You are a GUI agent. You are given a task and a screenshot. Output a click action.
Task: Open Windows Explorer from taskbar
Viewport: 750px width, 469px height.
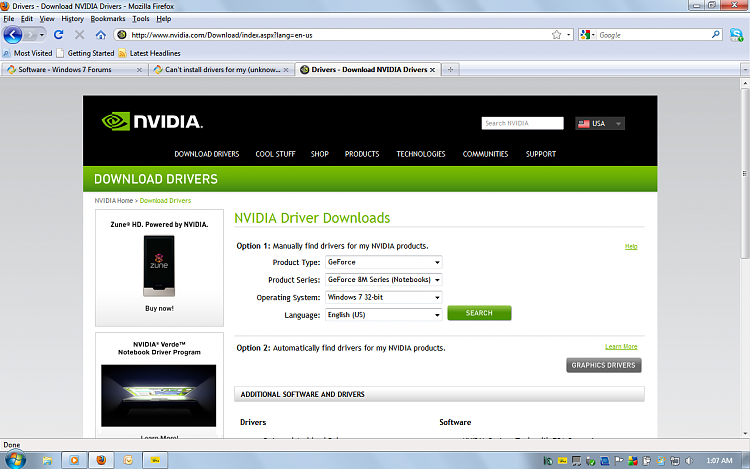(47, 460)
